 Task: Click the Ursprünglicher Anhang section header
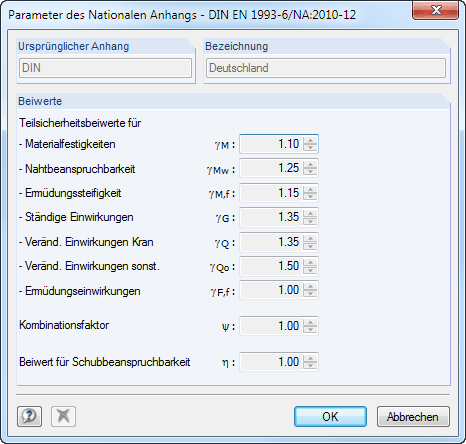coord(73,46)
